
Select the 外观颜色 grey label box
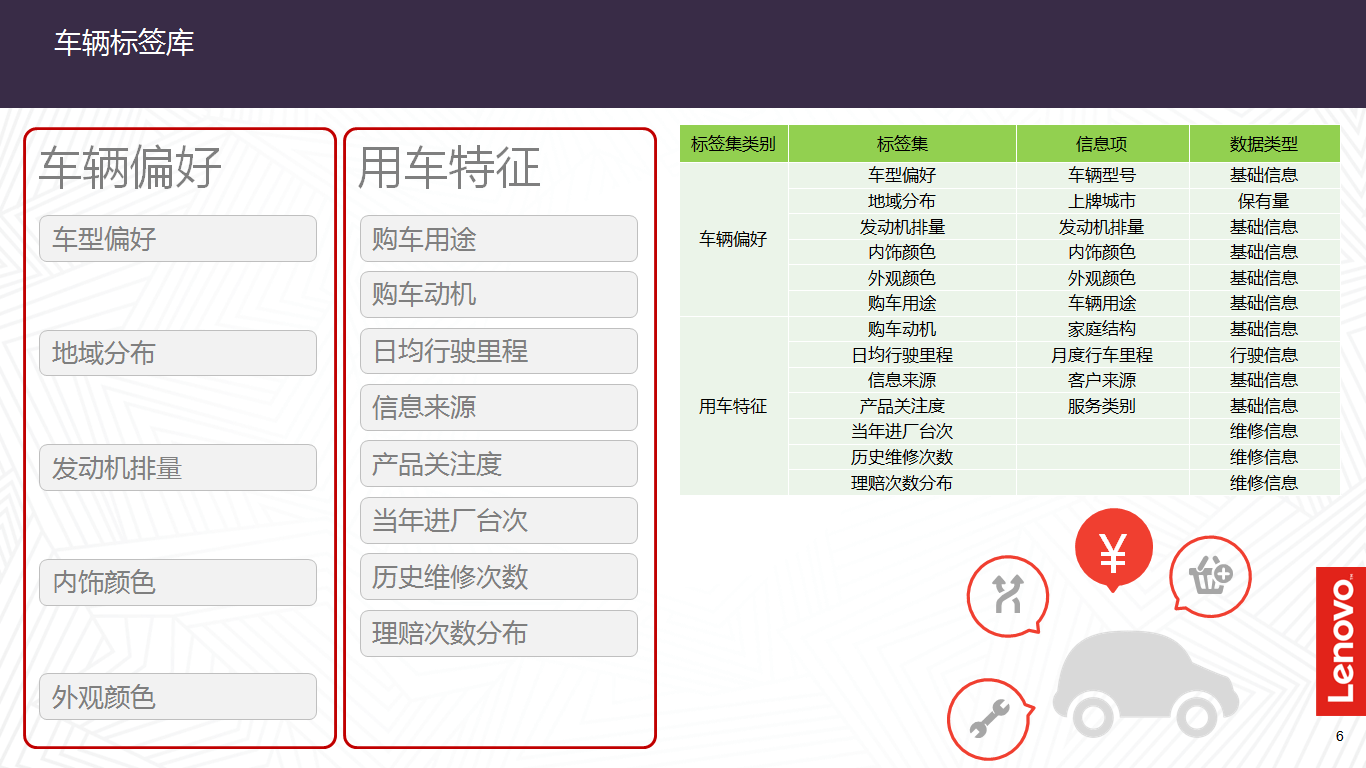point(178,697)
